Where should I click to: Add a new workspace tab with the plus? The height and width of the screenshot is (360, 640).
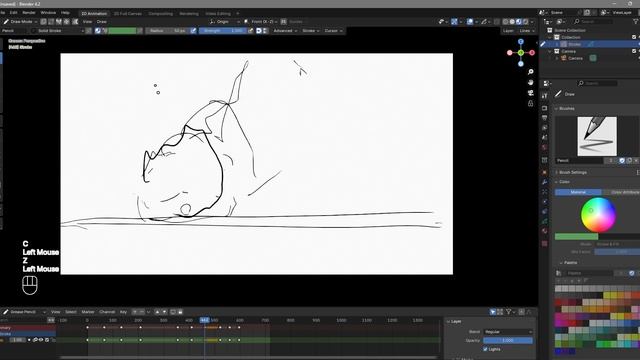click(x=238, y=13)
